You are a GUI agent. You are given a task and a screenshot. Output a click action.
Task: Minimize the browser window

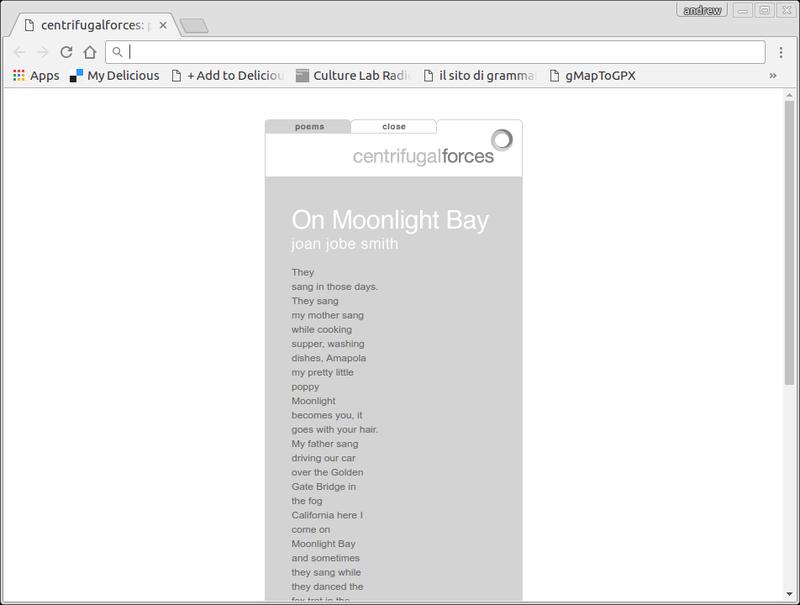tap(743, 10)
